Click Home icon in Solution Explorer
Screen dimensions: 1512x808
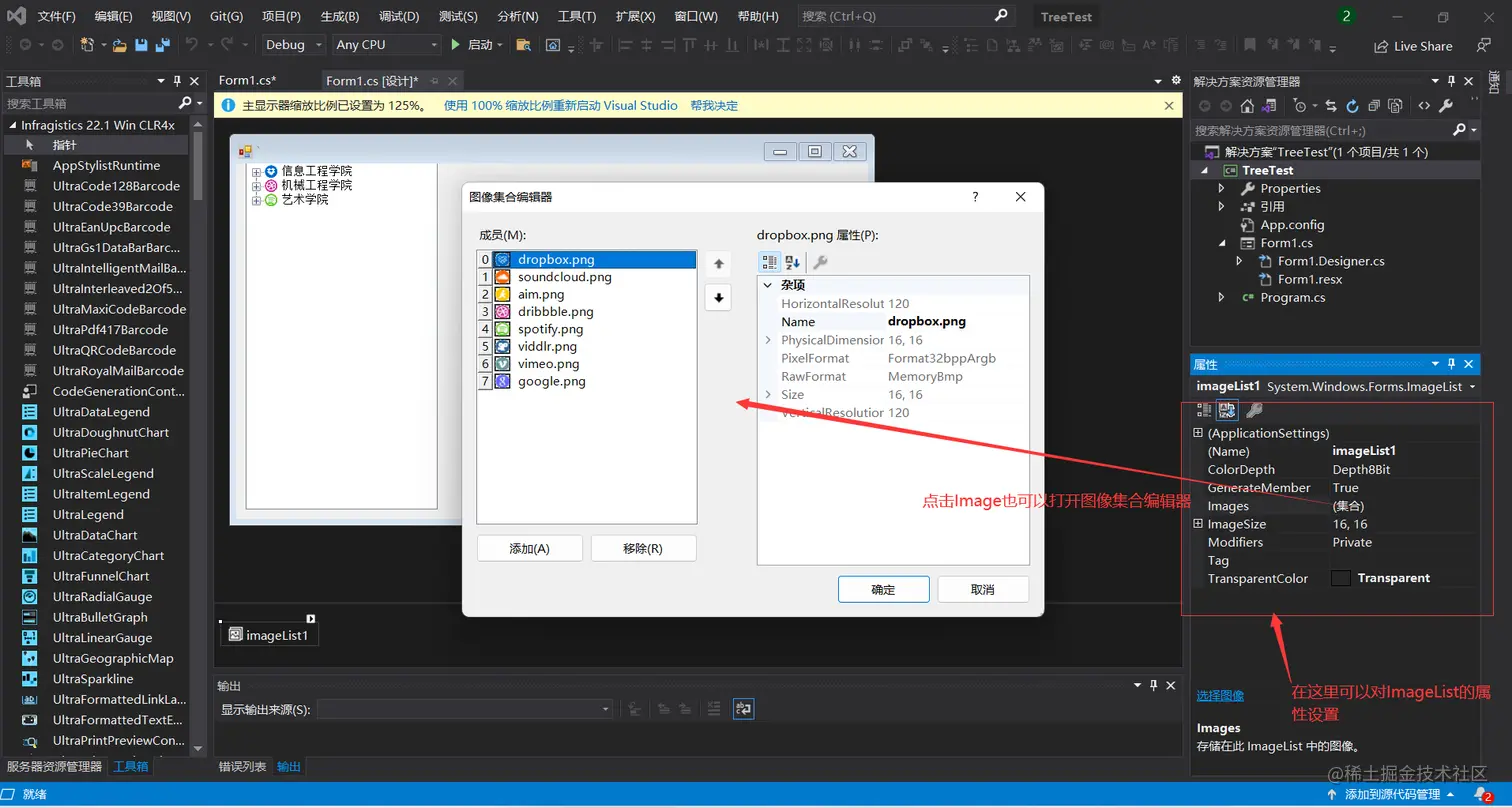pos(1247,106)
